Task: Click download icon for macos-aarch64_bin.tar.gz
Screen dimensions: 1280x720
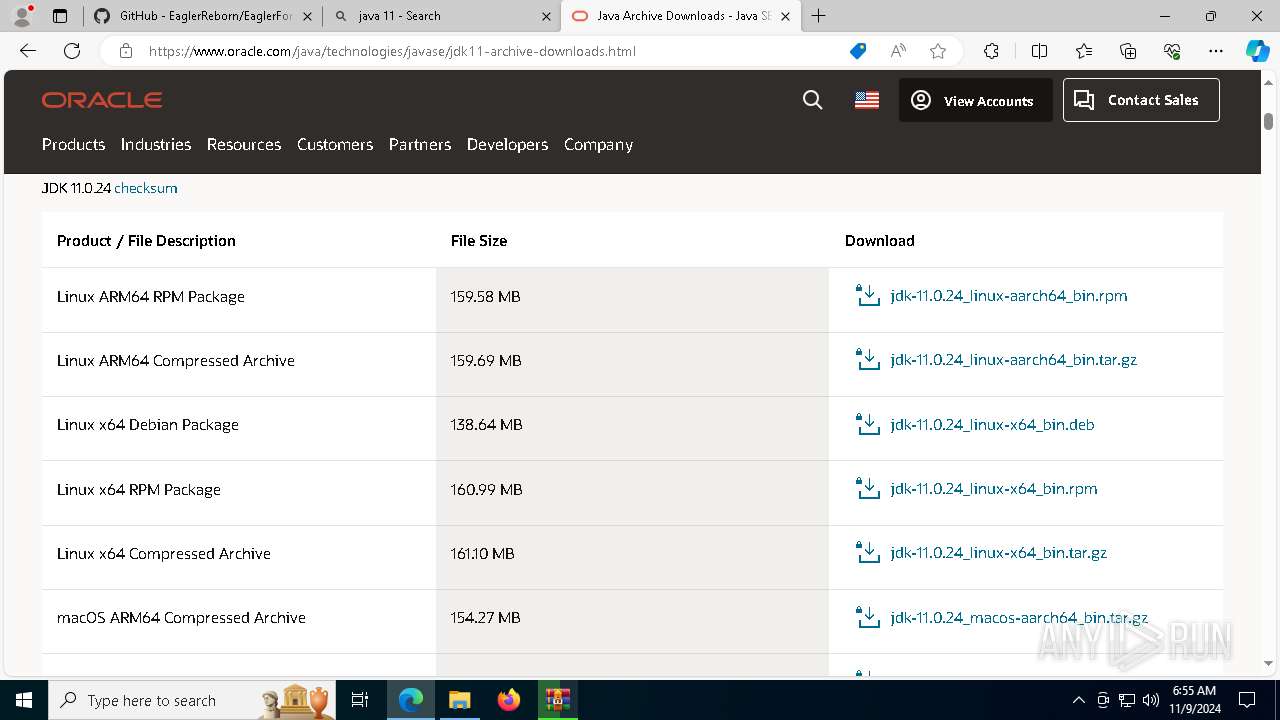Action: 867,618
